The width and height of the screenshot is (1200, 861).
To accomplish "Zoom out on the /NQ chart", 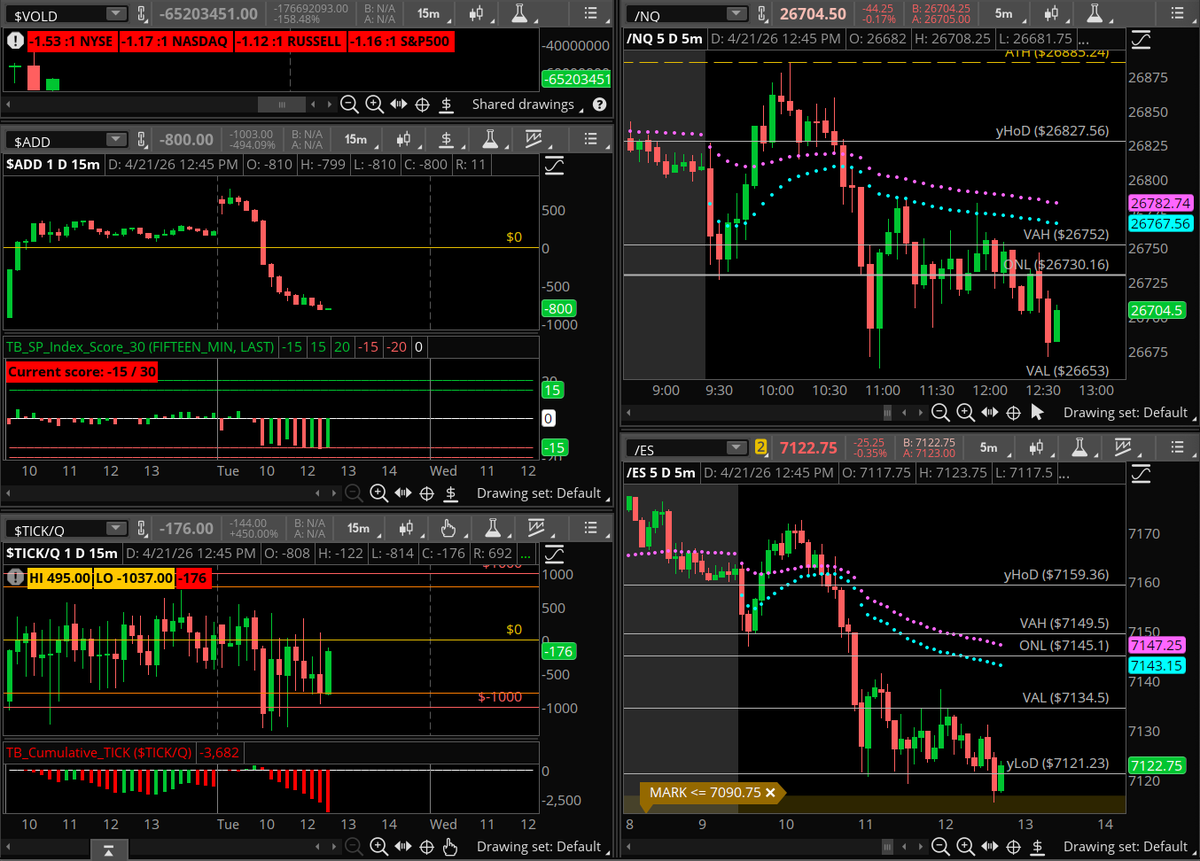I will coord(941,412).
